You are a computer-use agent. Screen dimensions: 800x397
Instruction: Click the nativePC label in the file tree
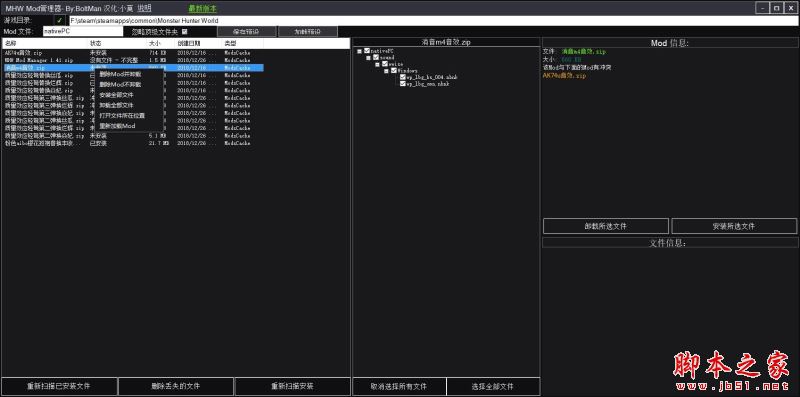382,51
